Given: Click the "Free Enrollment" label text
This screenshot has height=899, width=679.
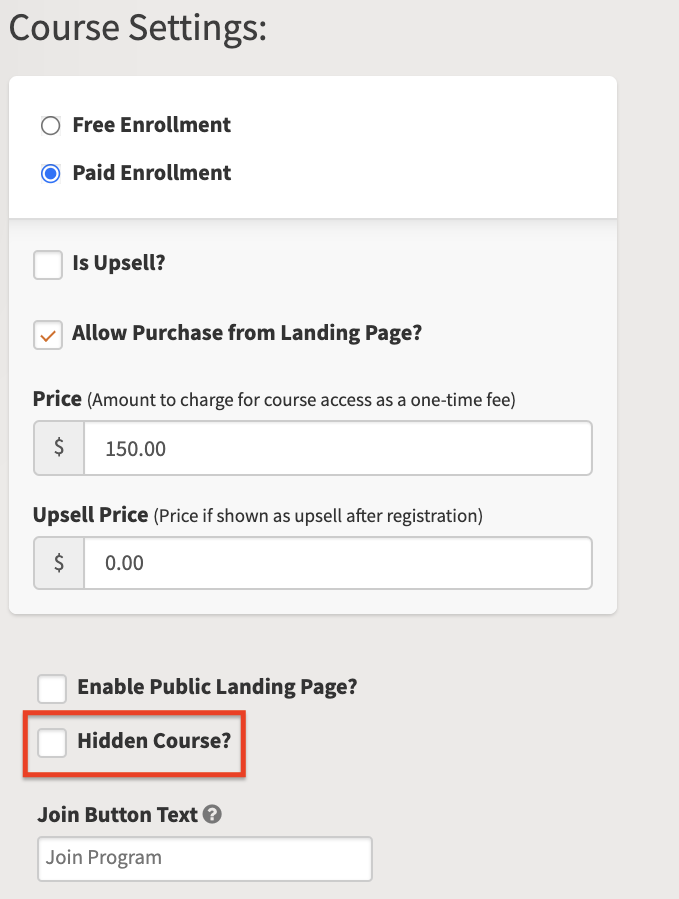Looking at the screenshot, I should pos(151,124).
